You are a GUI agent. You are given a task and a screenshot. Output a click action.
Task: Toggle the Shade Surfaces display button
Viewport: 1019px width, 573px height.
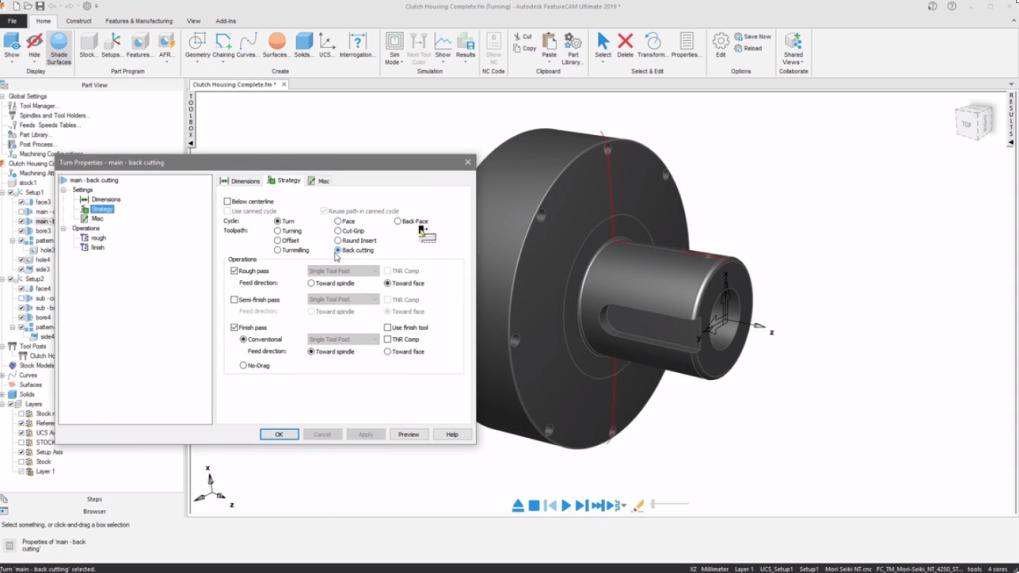(x=58, y=48)
